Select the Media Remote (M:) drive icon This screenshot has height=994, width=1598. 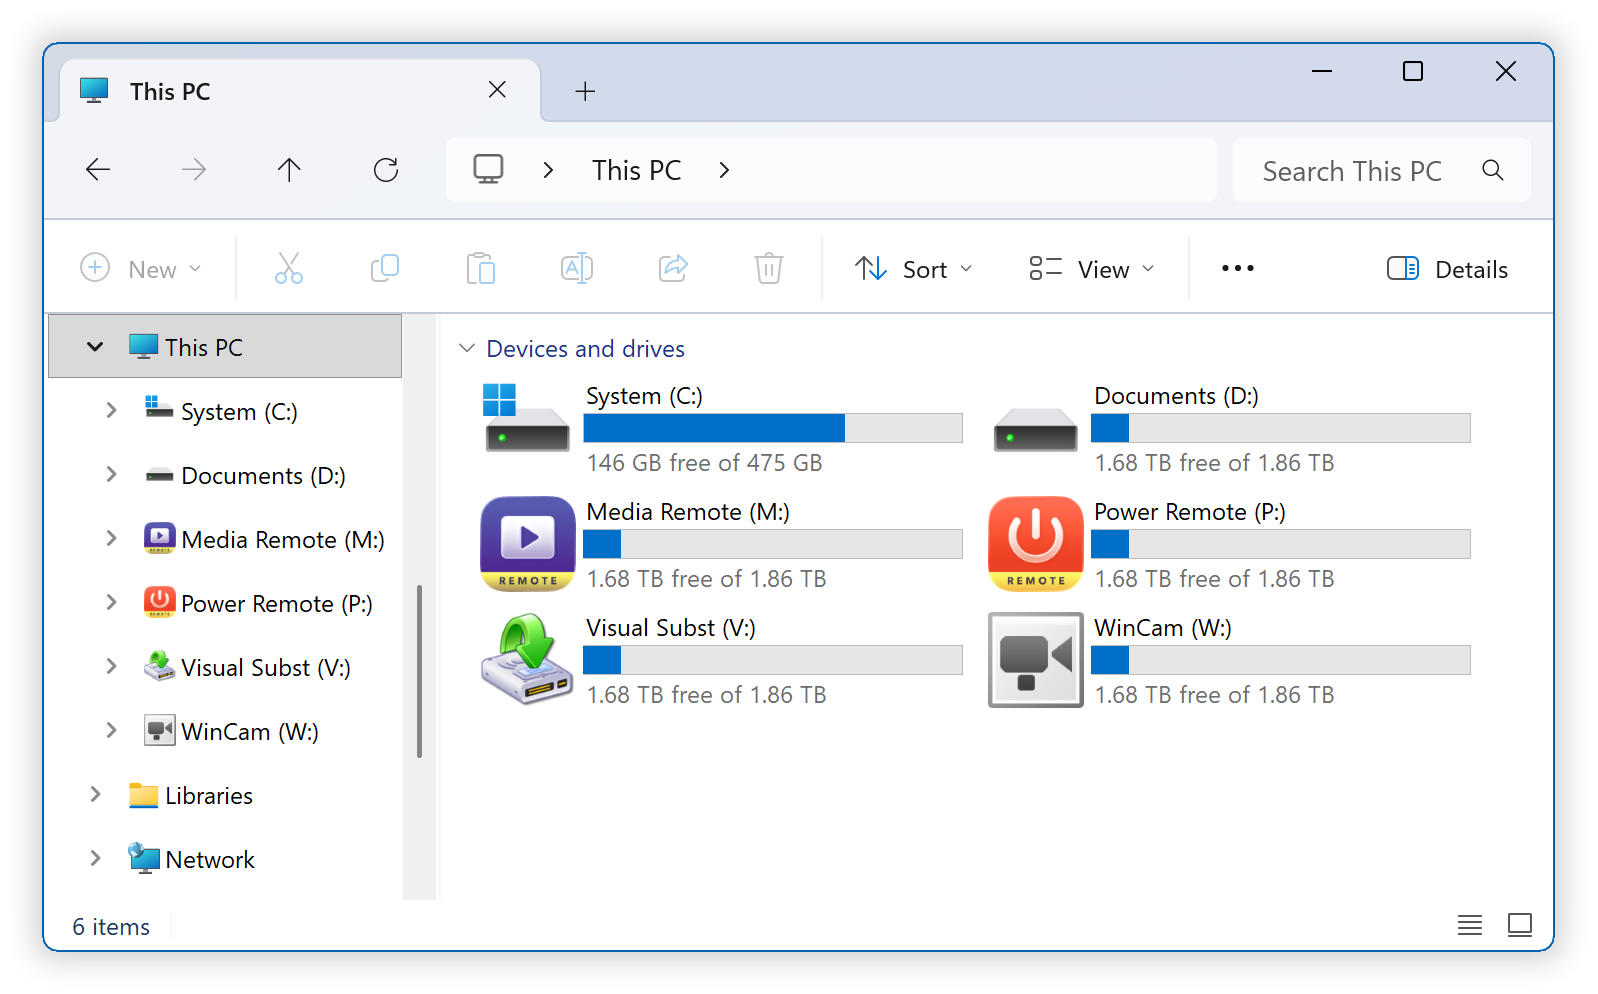point(528,544)
